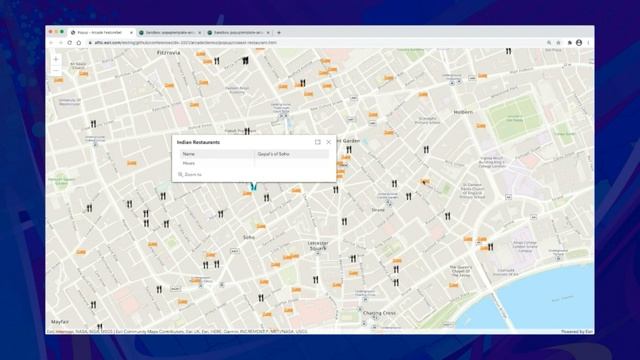640x360 pixels.
Task: Click the Holborn map label
Action: [463, 112]
